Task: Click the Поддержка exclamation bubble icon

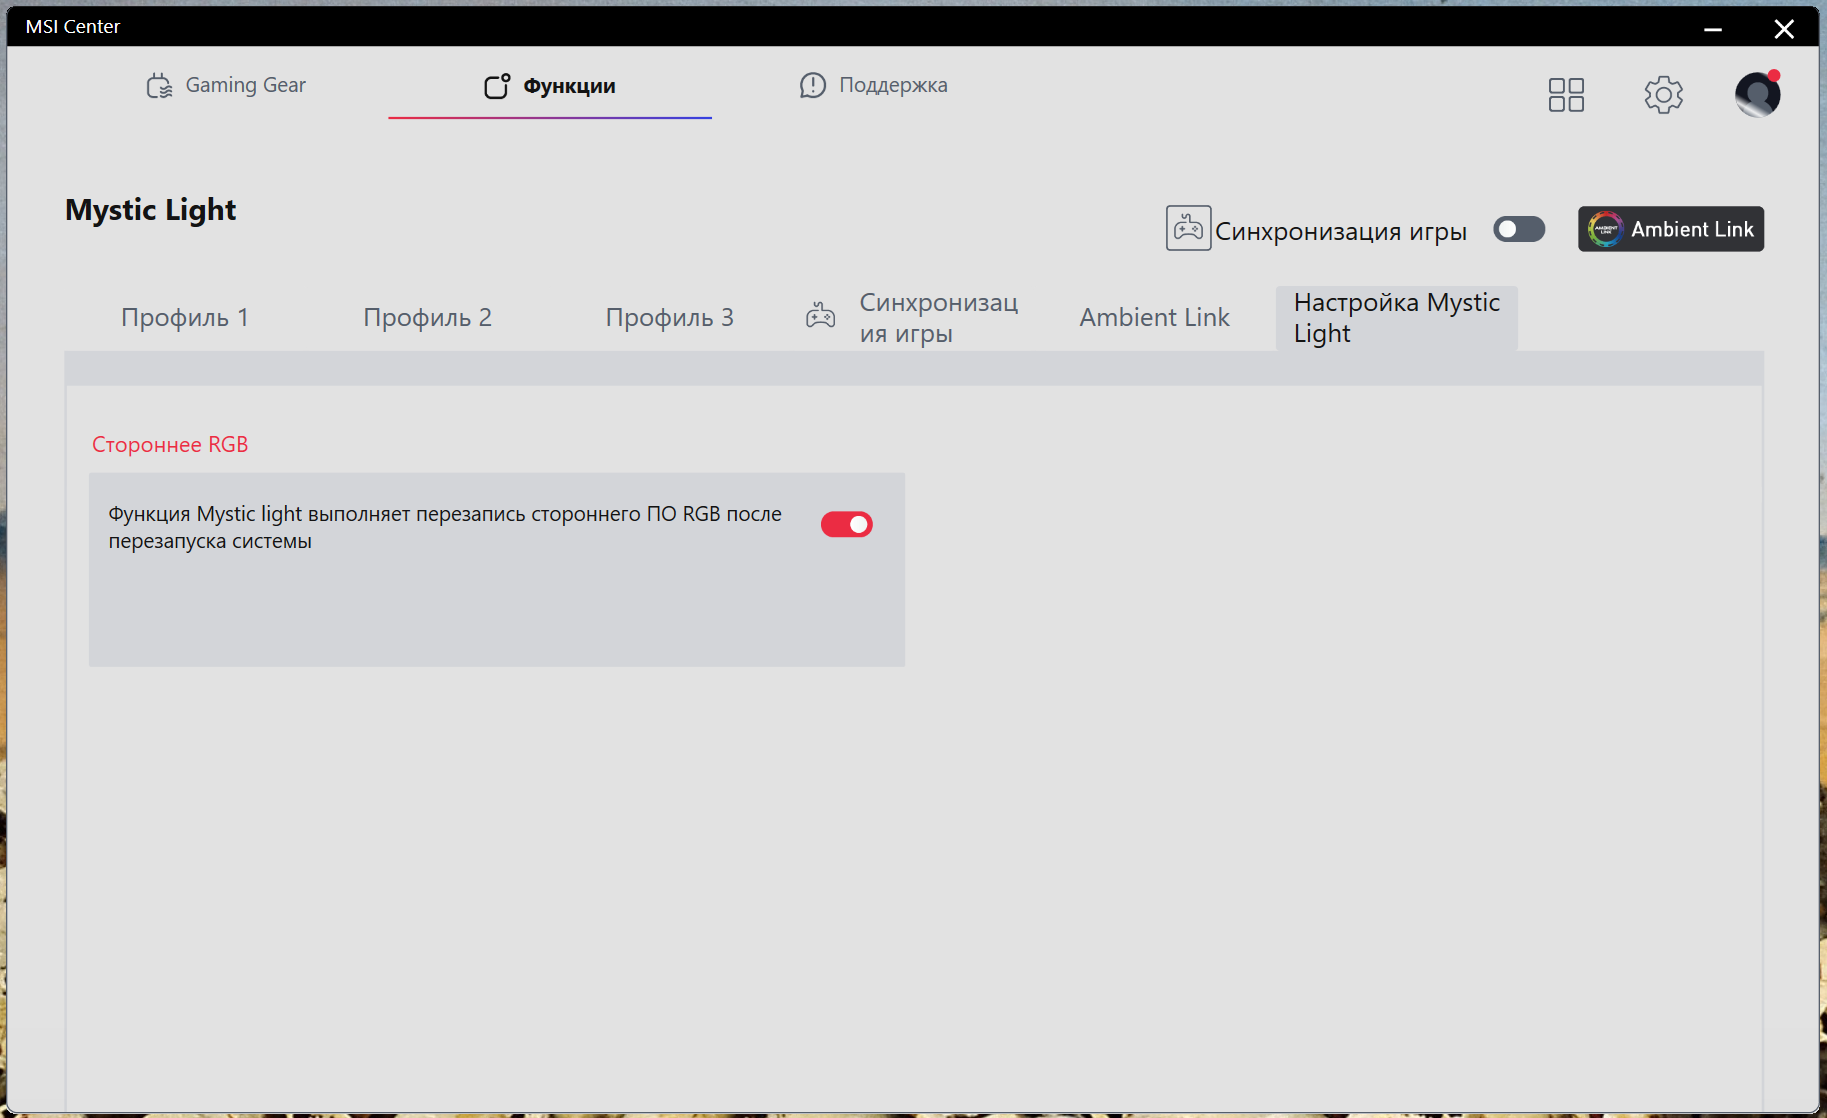Action: tap(813, 86)
